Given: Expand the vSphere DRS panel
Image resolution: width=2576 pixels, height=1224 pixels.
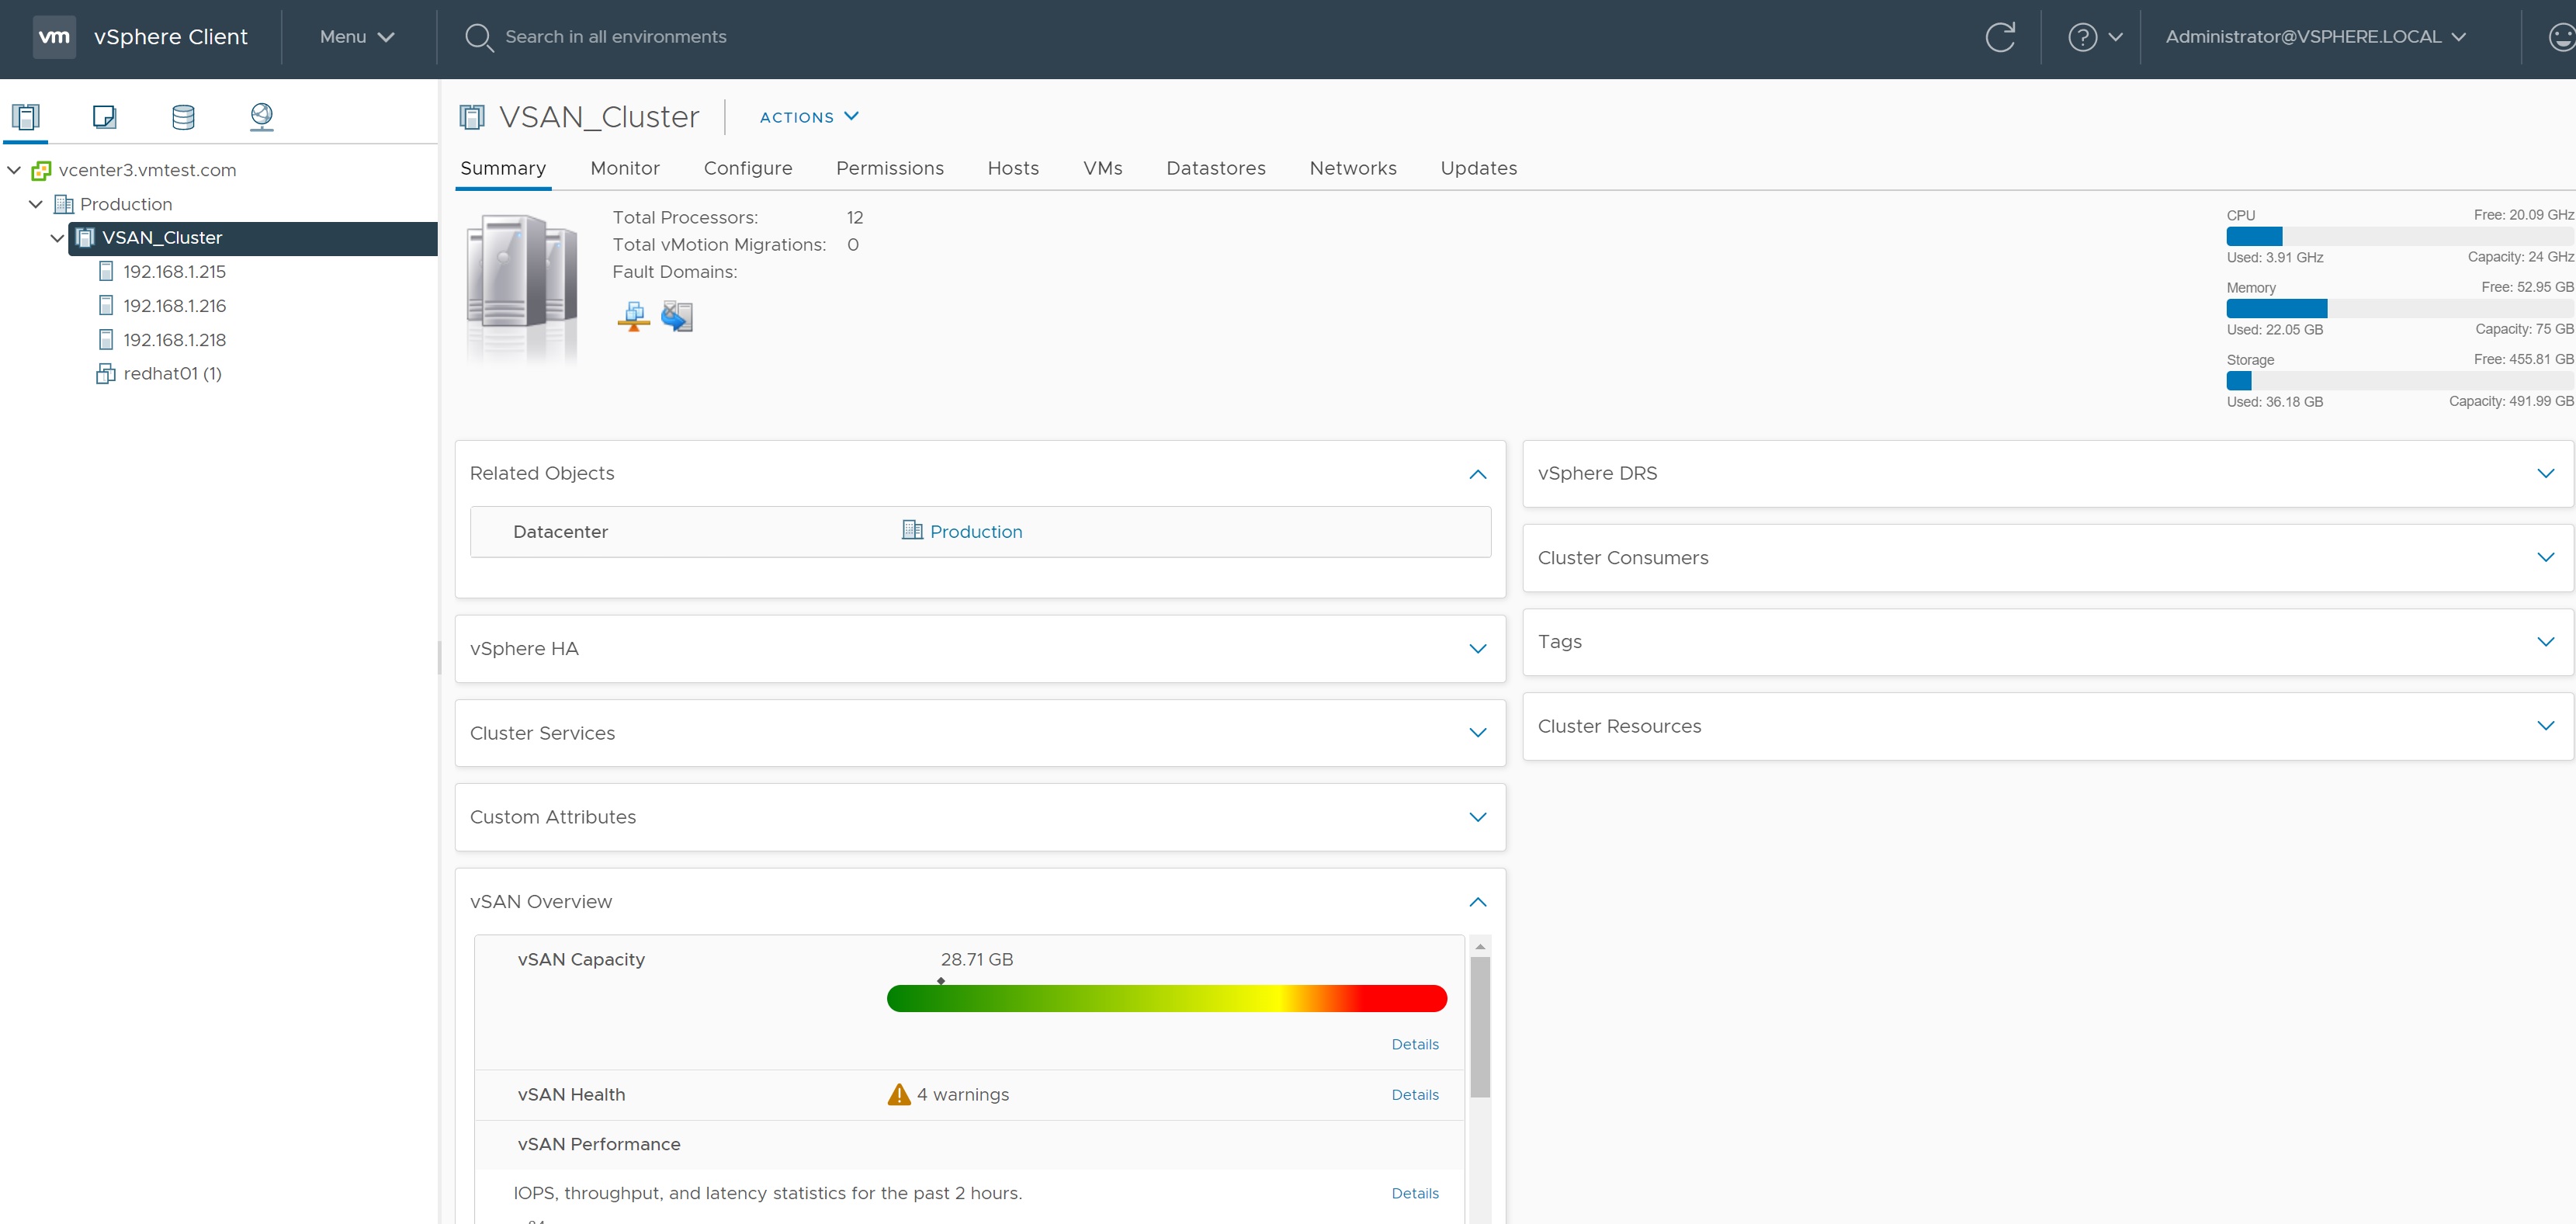Looking at the screenshot, I should pyautogui.click(x=2545, y=473).
